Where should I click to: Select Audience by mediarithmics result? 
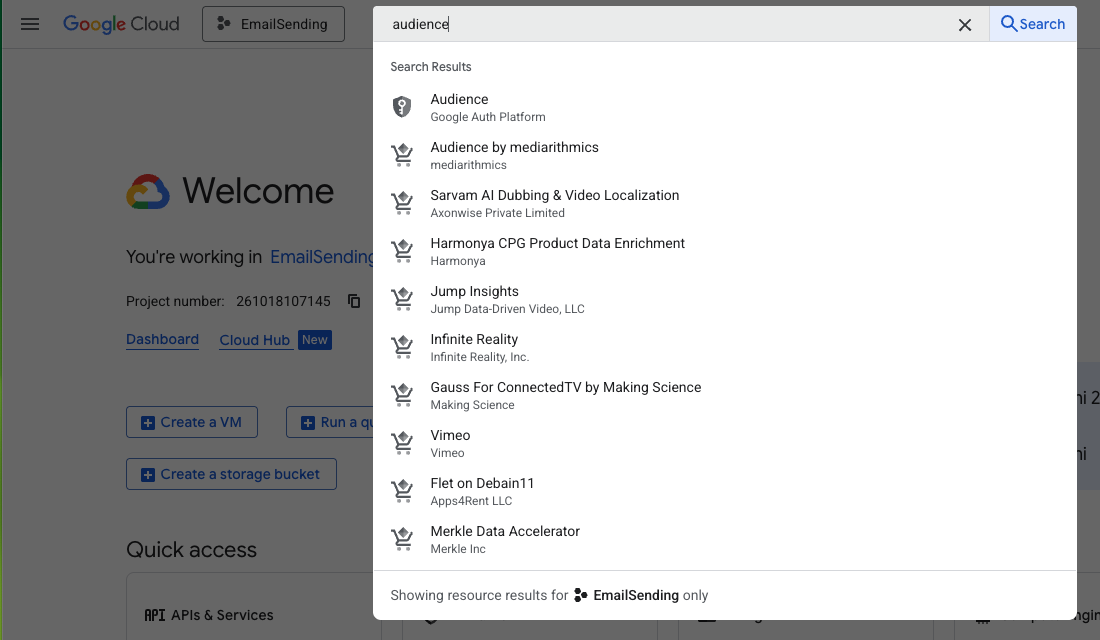click(514, 155)
